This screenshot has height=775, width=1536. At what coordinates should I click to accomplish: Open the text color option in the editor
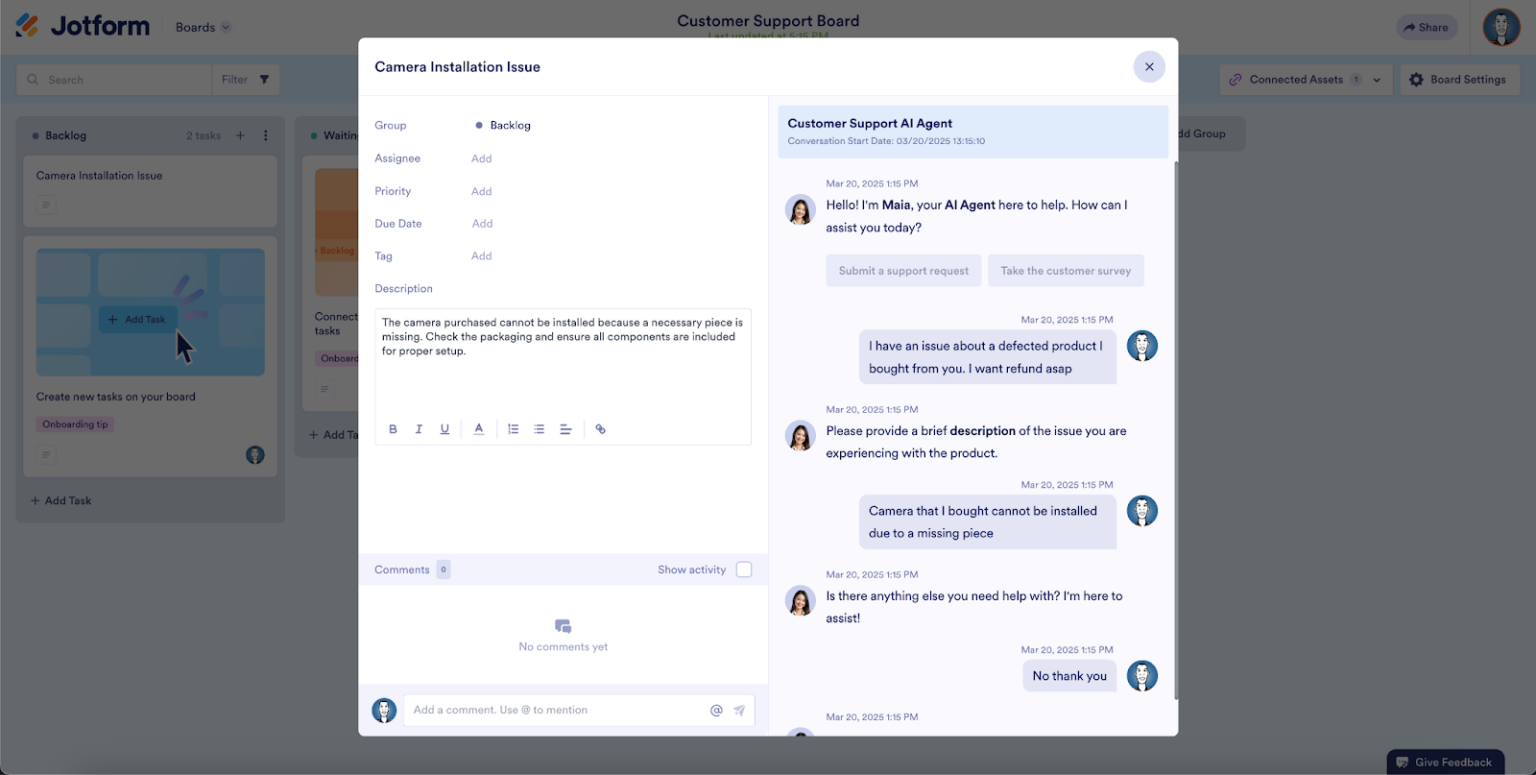tap(478, 429)
